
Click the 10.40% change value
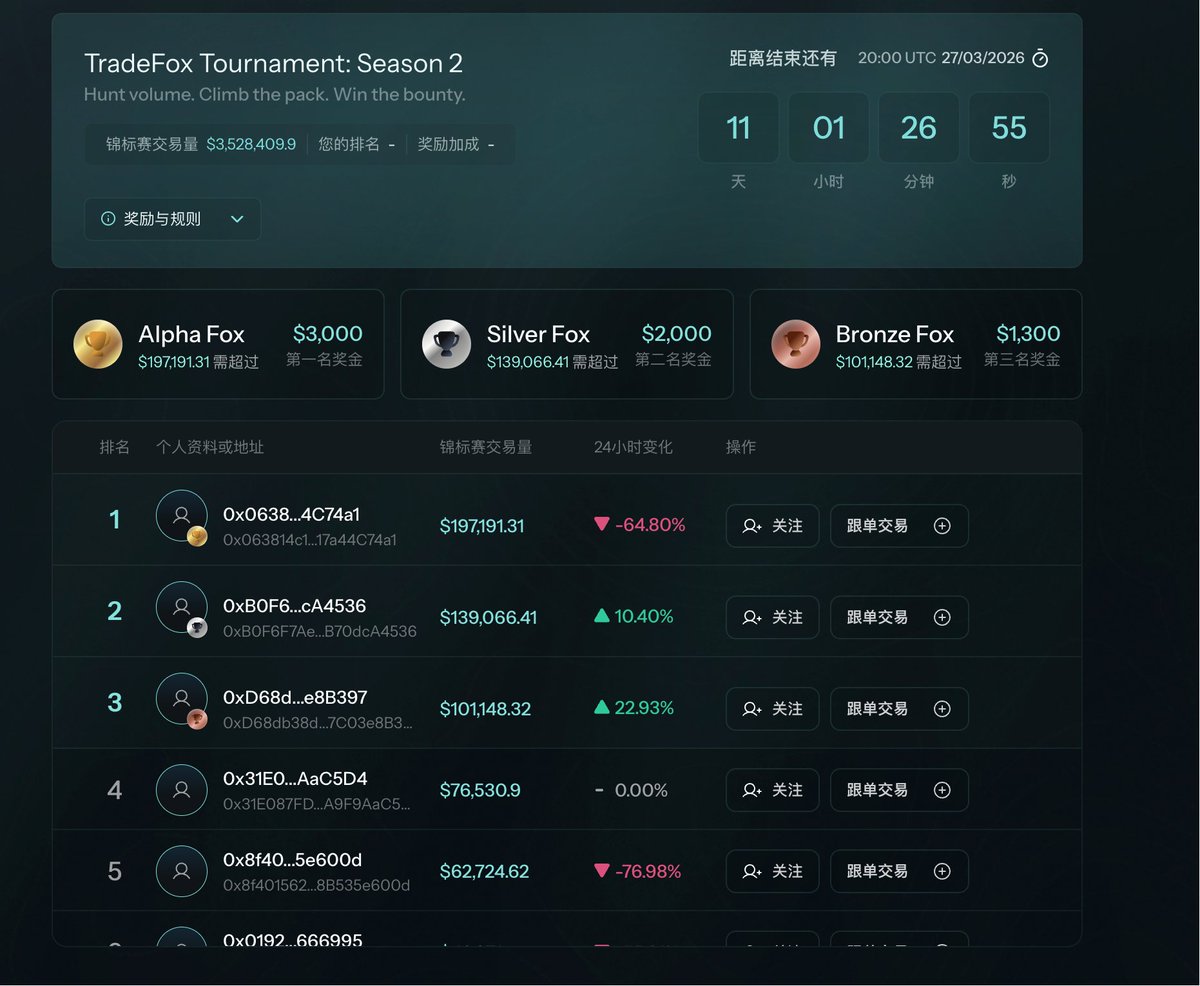coord(644,616)
